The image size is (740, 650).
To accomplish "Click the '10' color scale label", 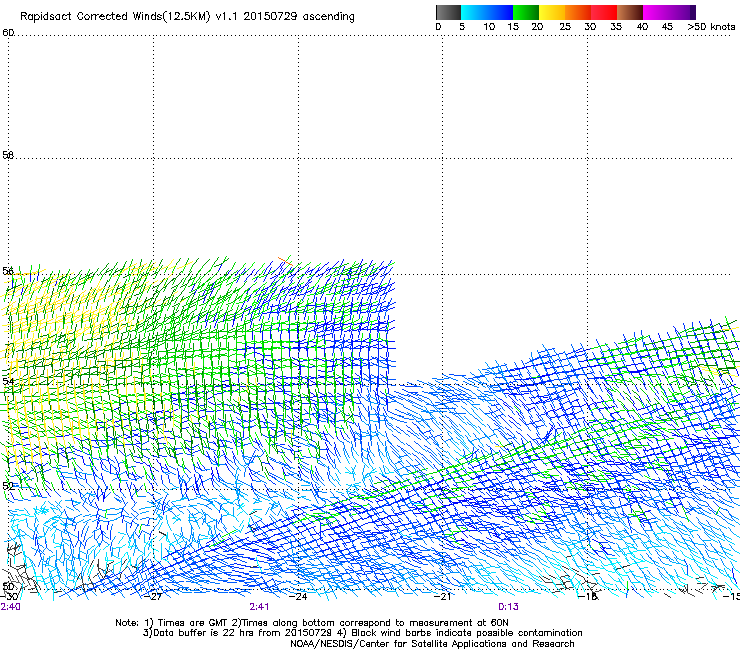I will 489,27.
